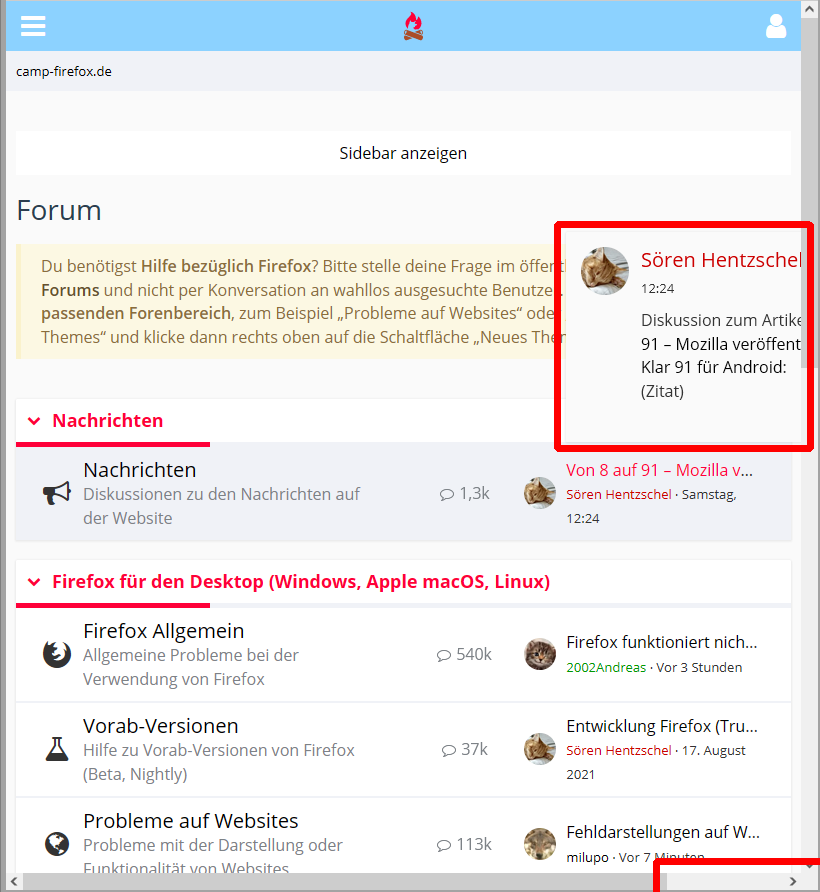Viewport: 820px width, 892px height.
Task: Open Sören Hentzschel profile in Vorab-Versionen row
Action: [619, 750]
